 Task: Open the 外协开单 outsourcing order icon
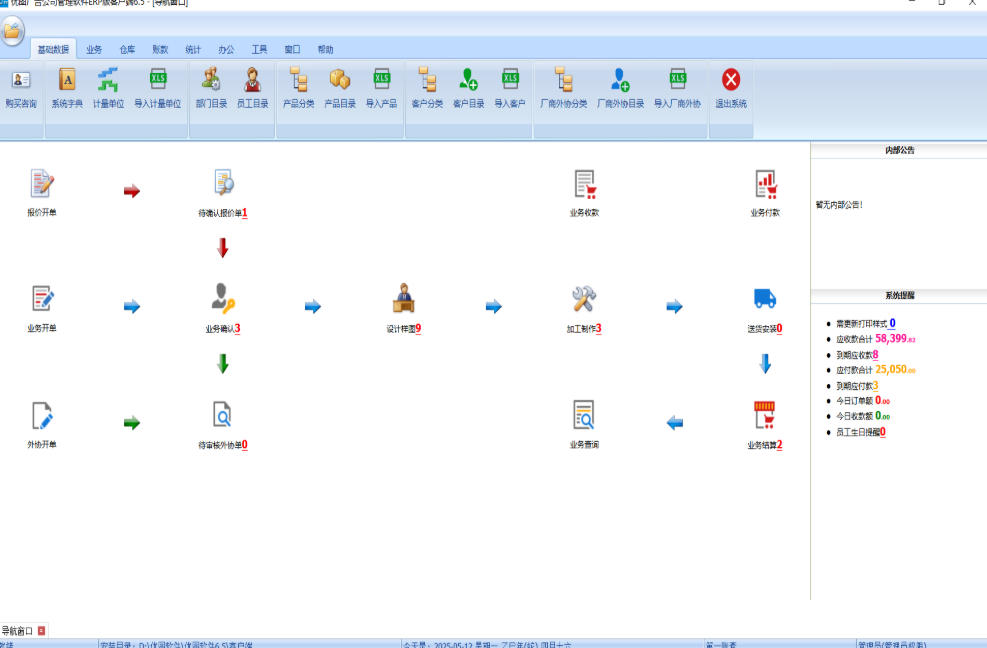tap(42, 416)
